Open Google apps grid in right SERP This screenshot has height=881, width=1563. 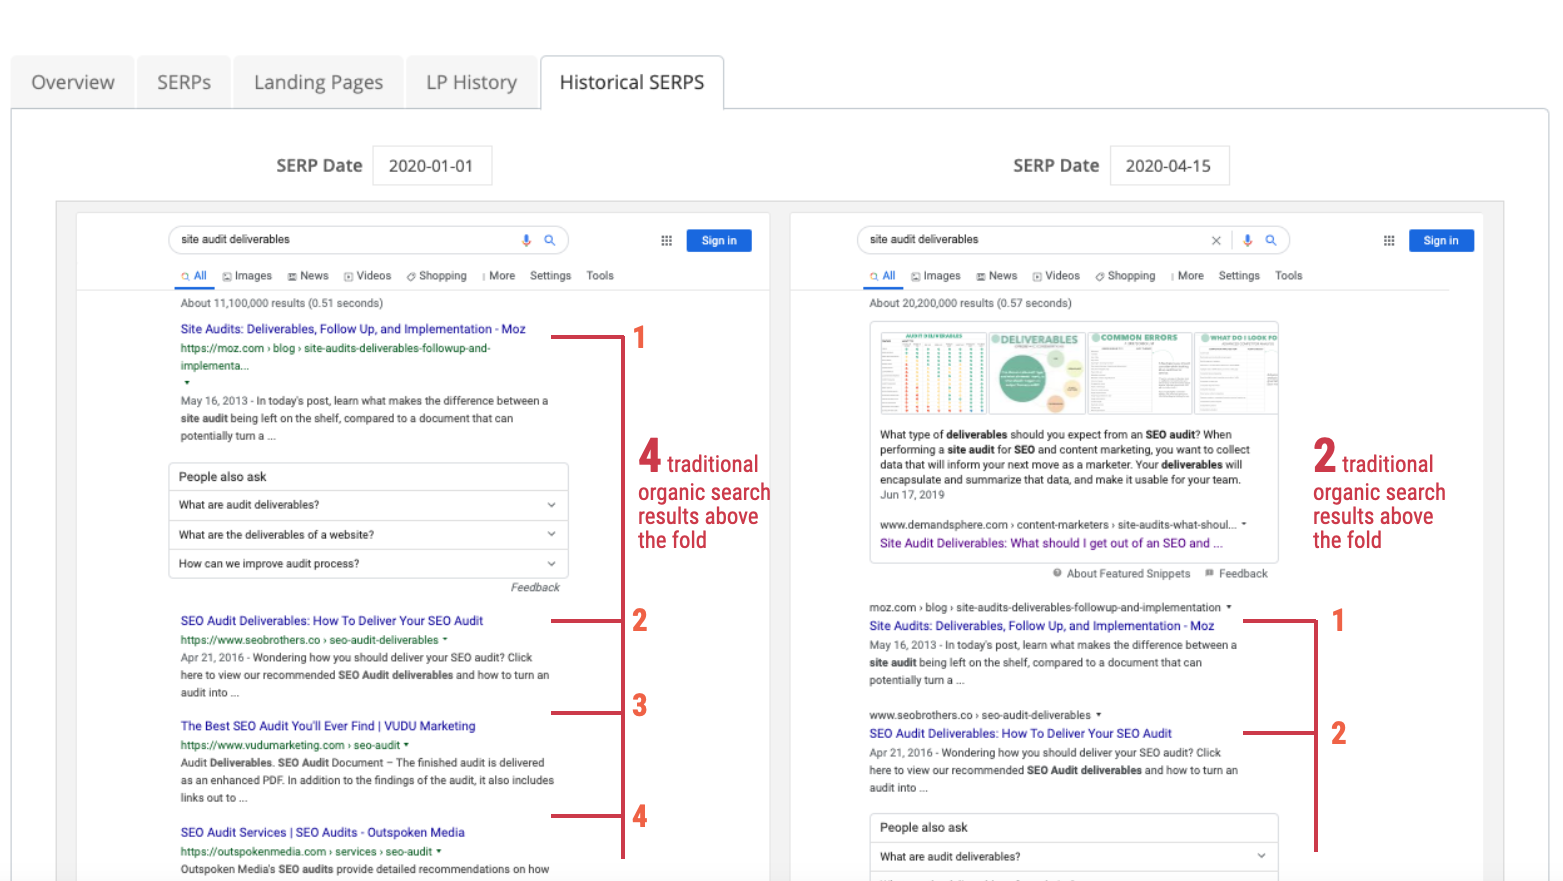click(x=1388, y=241)
